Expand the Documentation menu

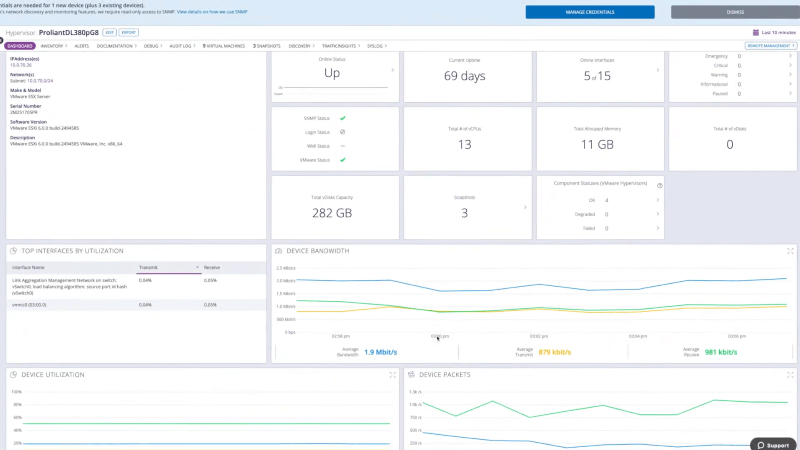point(116,46)
